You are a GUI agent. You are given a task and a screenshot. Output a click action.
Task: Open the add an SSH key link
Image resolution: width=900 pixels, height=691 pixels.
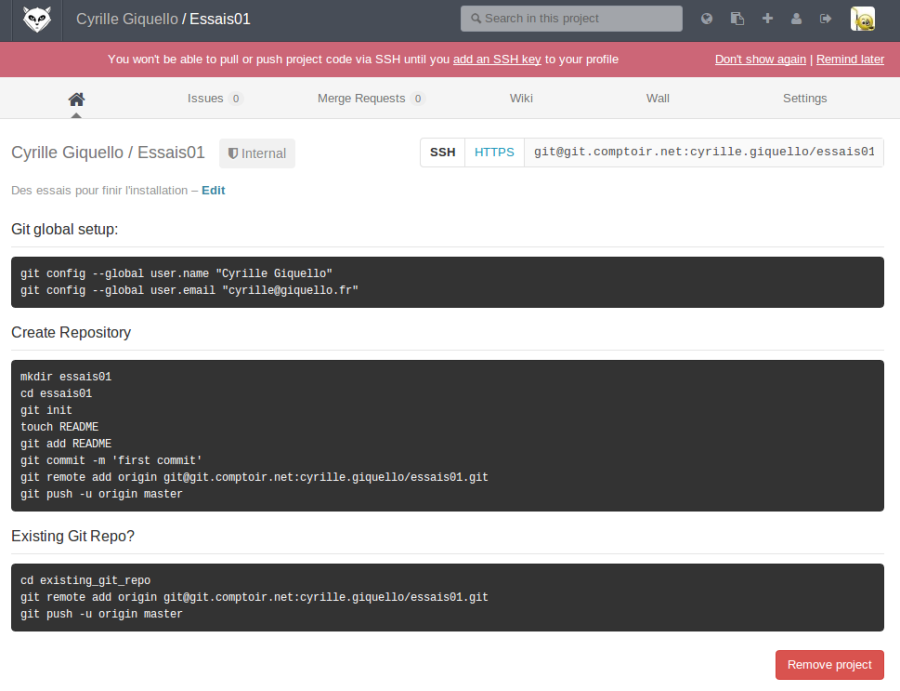point(497,59)
